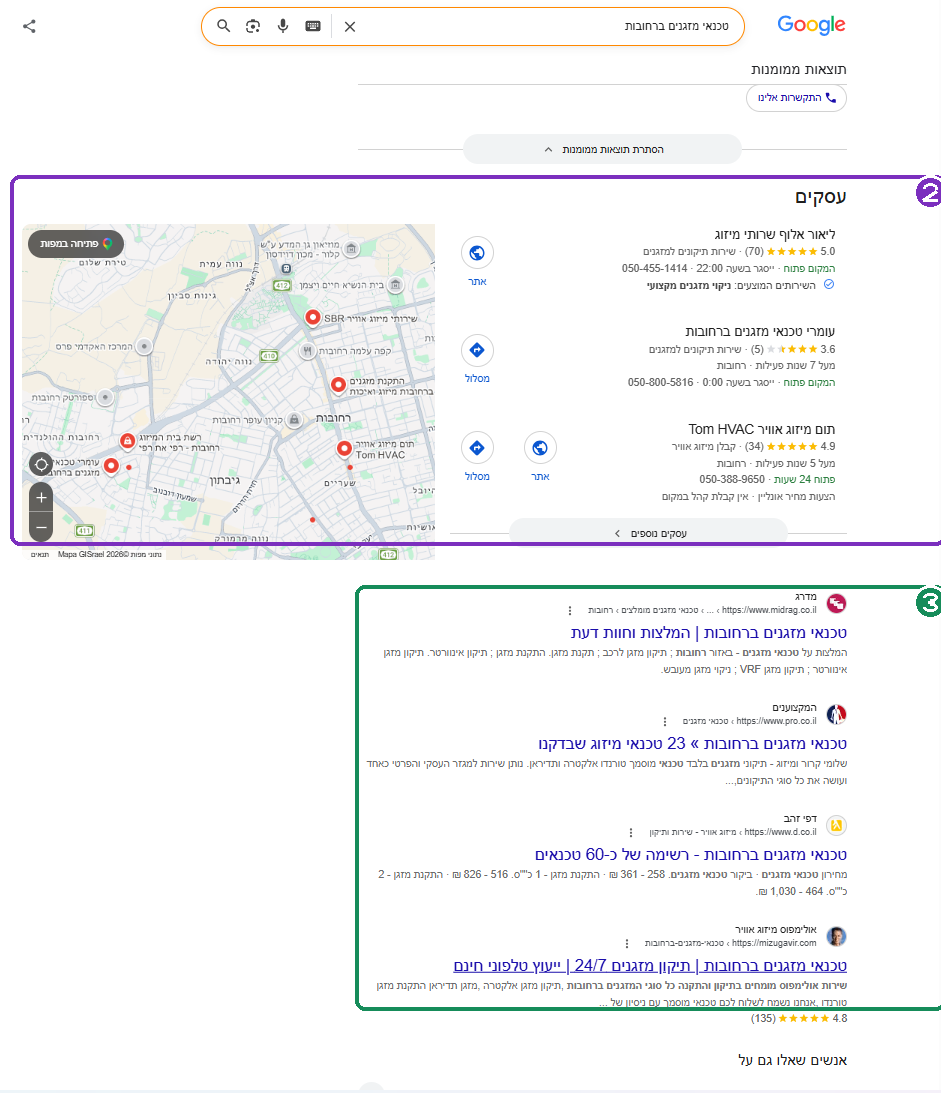941x1093 pixels.
Task: Click phone number 050-455-1414
Action: [655, 268]
